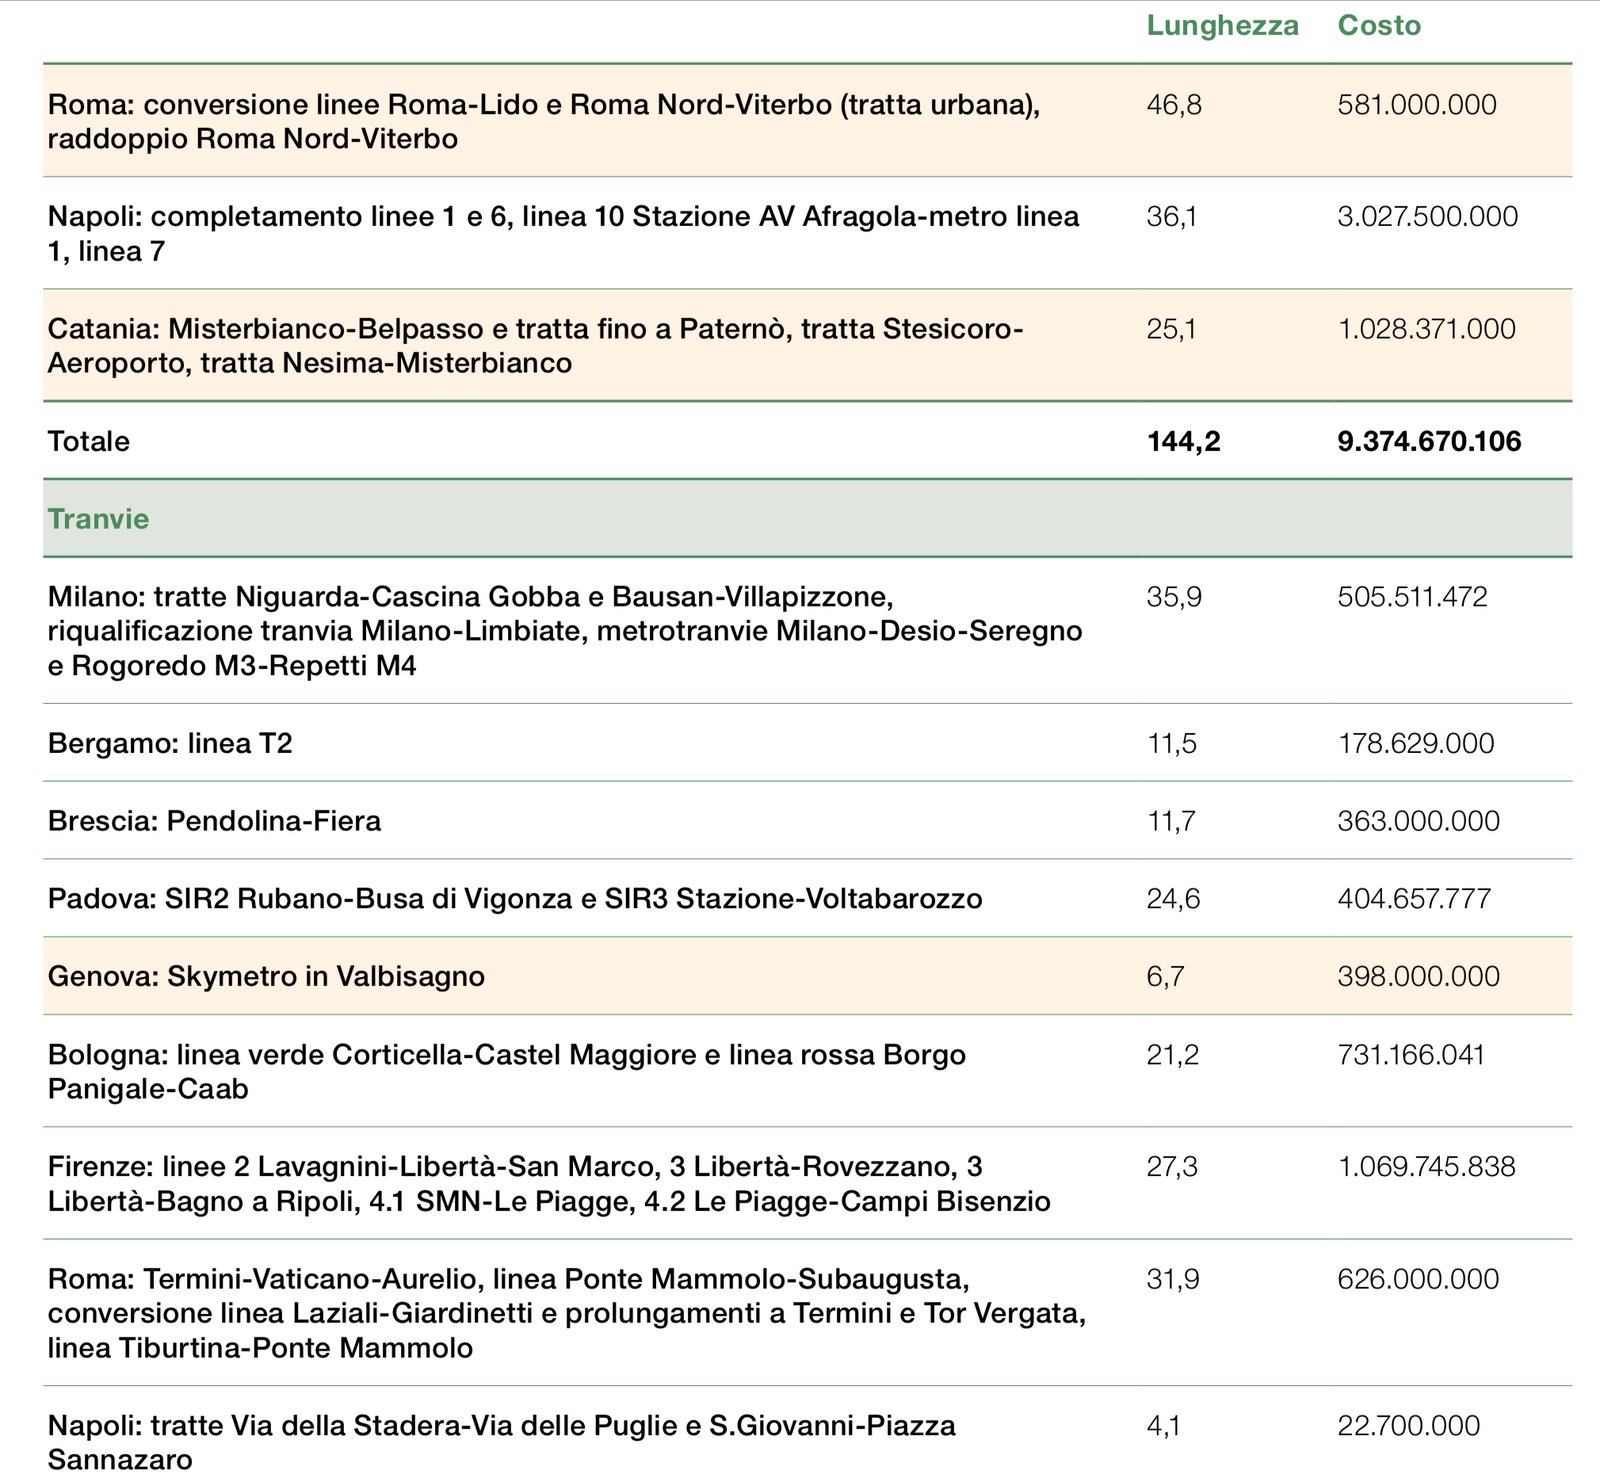The width and height of the screenshot is (1600, 1483).
Task: Click Napoli cost value 3.027.500.000
Action: click(1427, 216)
